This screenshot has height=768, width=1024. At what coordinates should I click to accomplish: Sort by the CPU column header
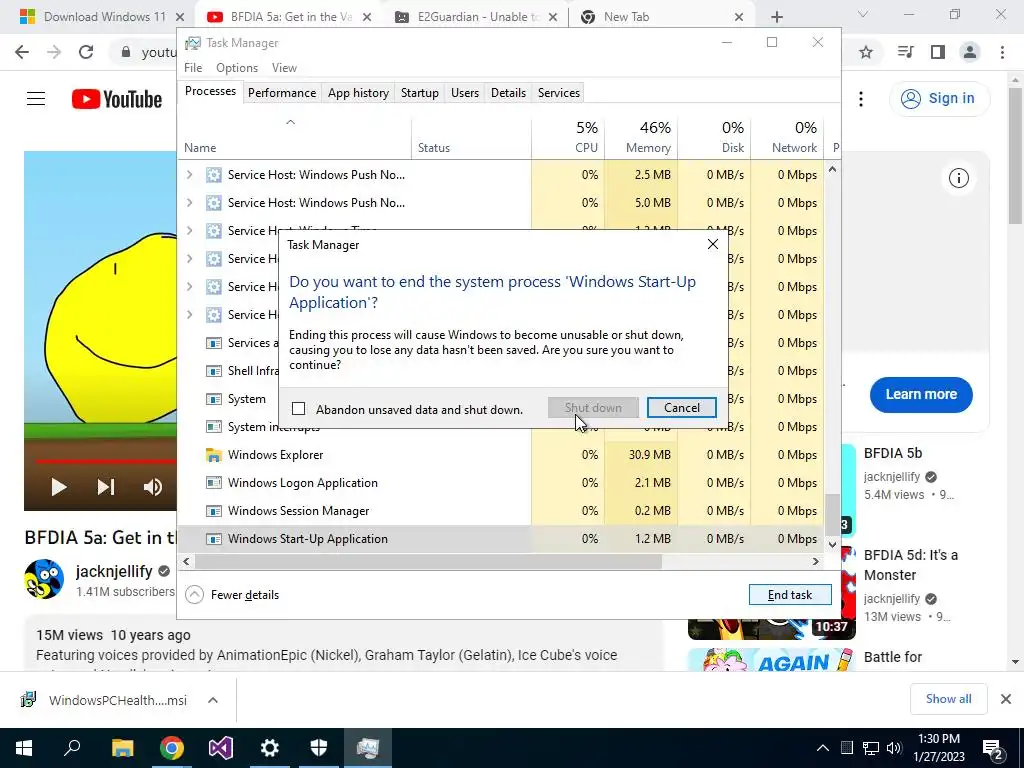coord(568,138)
